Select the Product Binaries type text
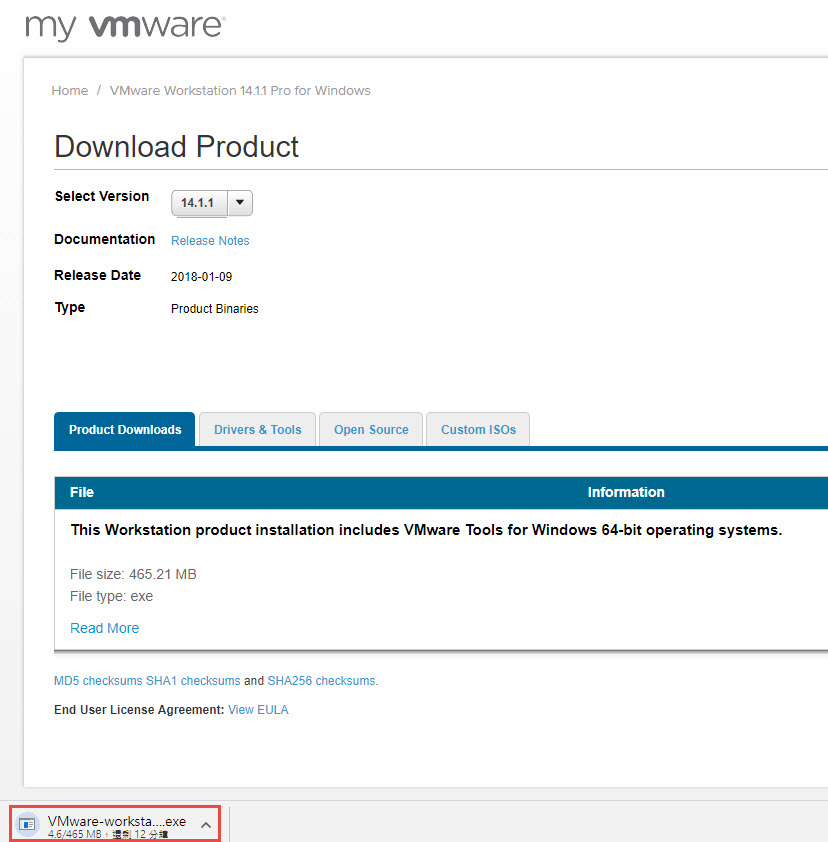This screenshot has width=828, height=842. 215,309
